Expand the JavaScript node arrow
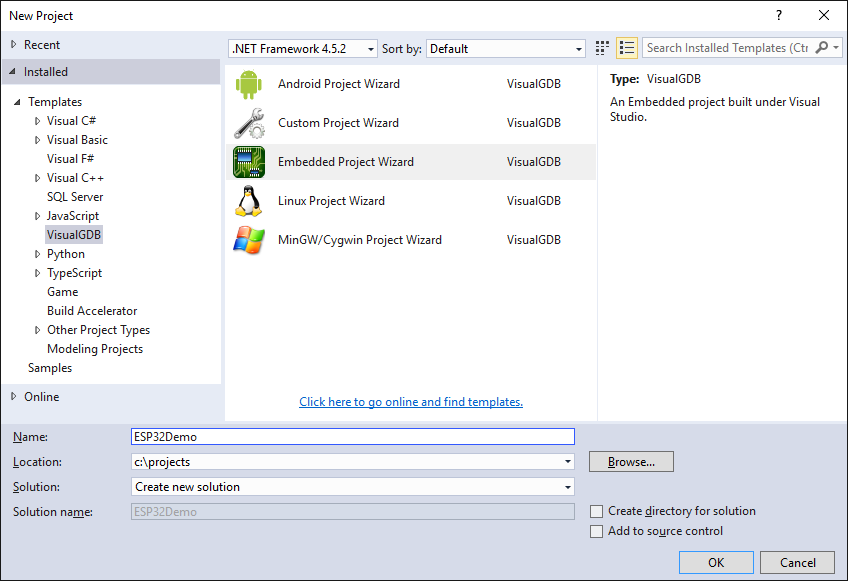Viewport: 848px width, 581px height. 37,216
